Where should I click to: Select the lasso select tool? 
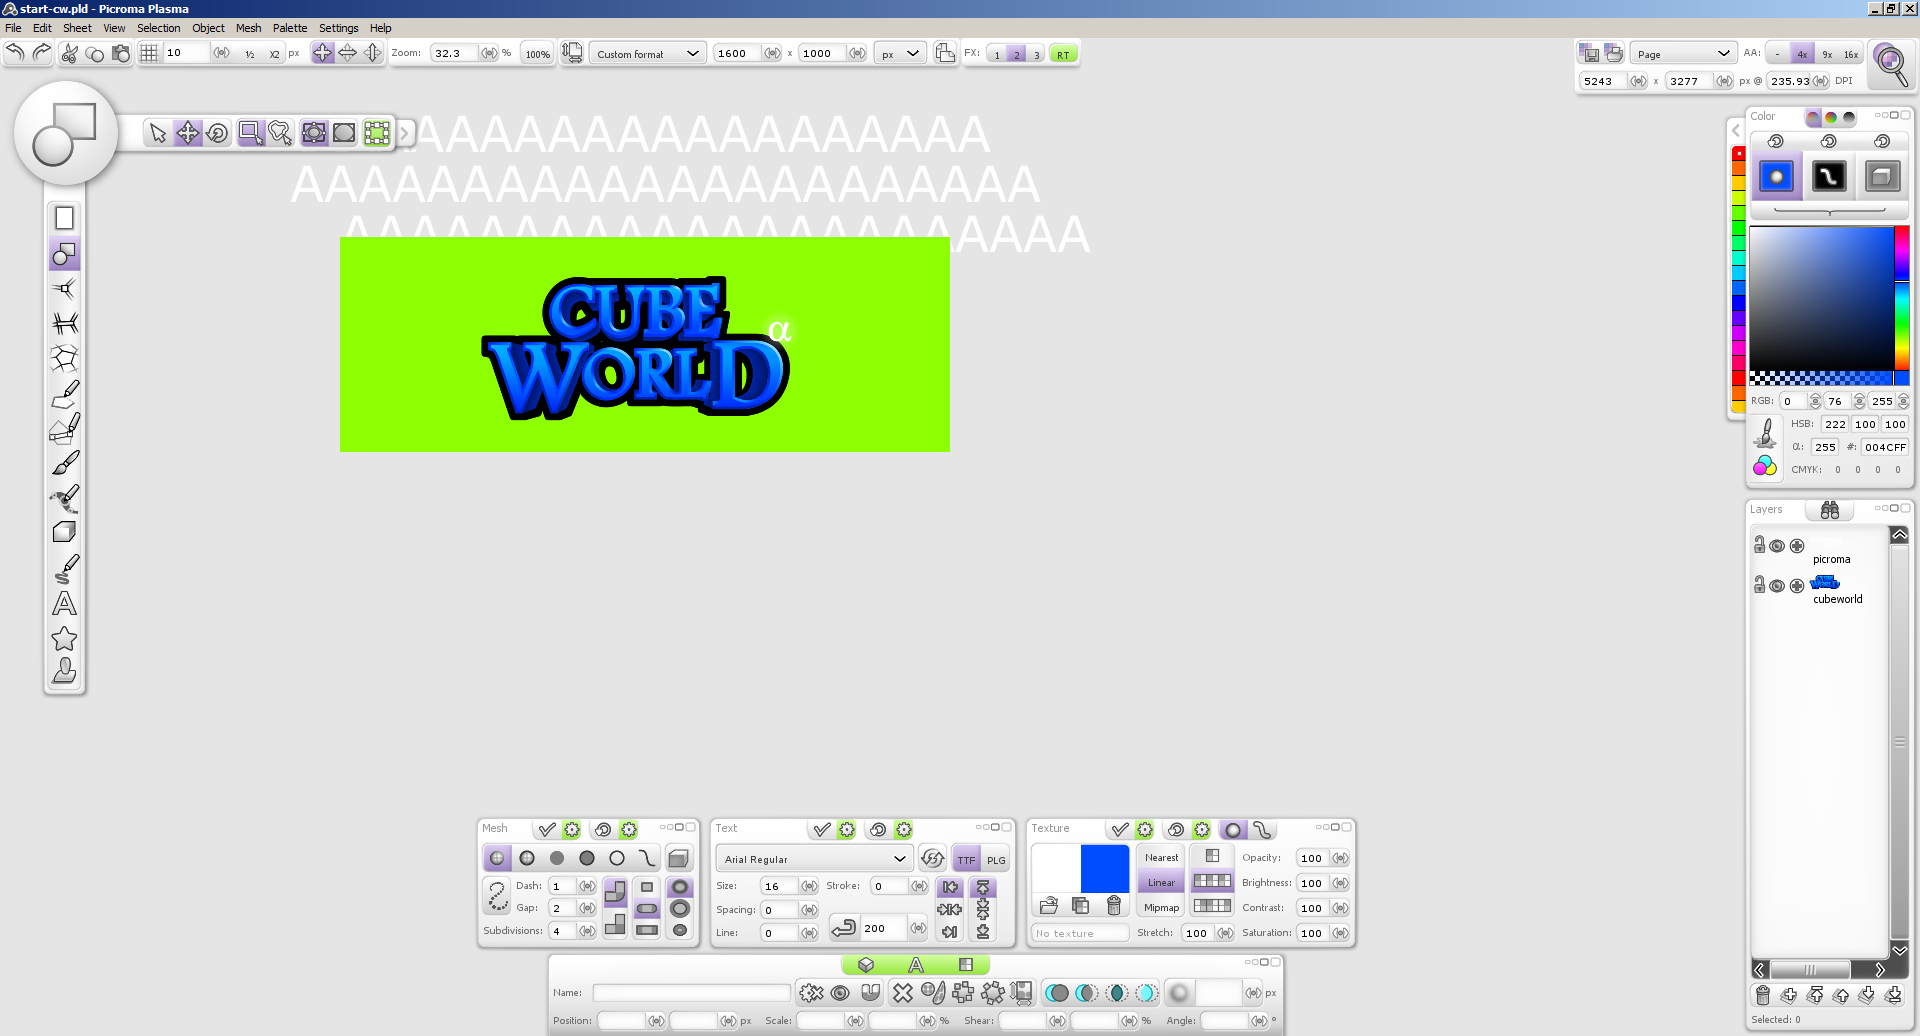pos(280,133)
